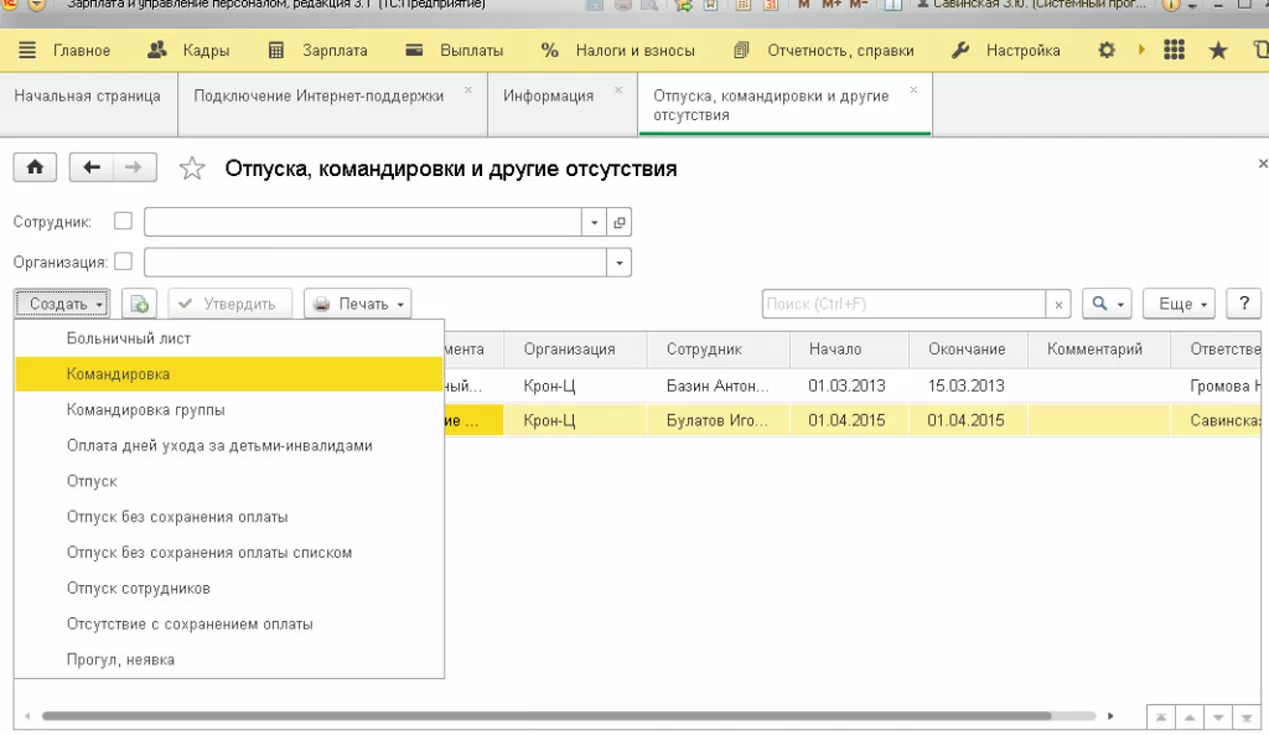
Task: Click the Home icon button
Action: (35, 168)
